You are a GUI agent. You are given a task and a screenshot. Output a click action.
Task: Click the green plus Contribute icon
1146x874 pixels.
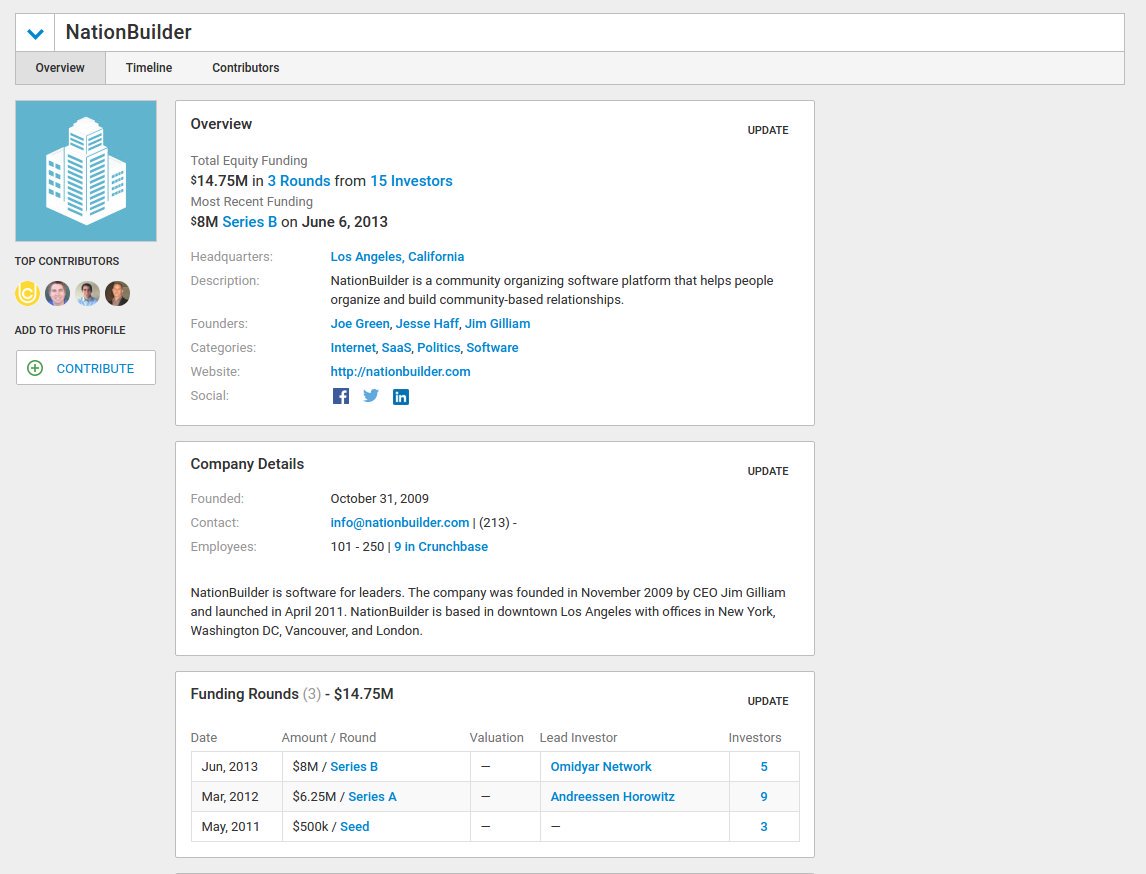[35, 368]
